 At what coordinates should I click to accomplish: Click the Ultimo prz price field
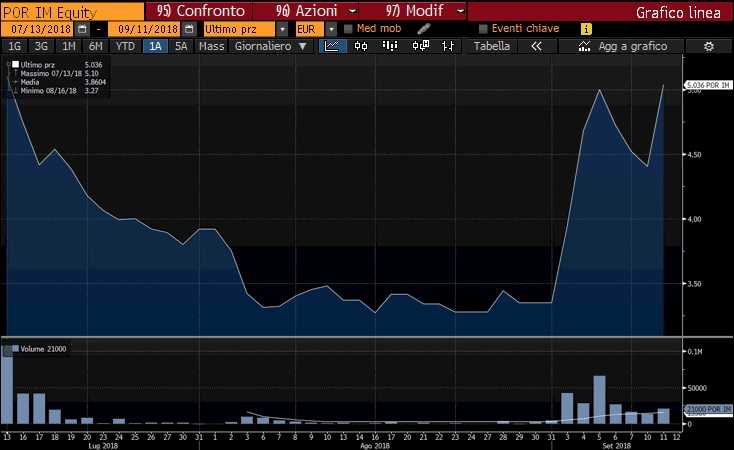point(239,29)
